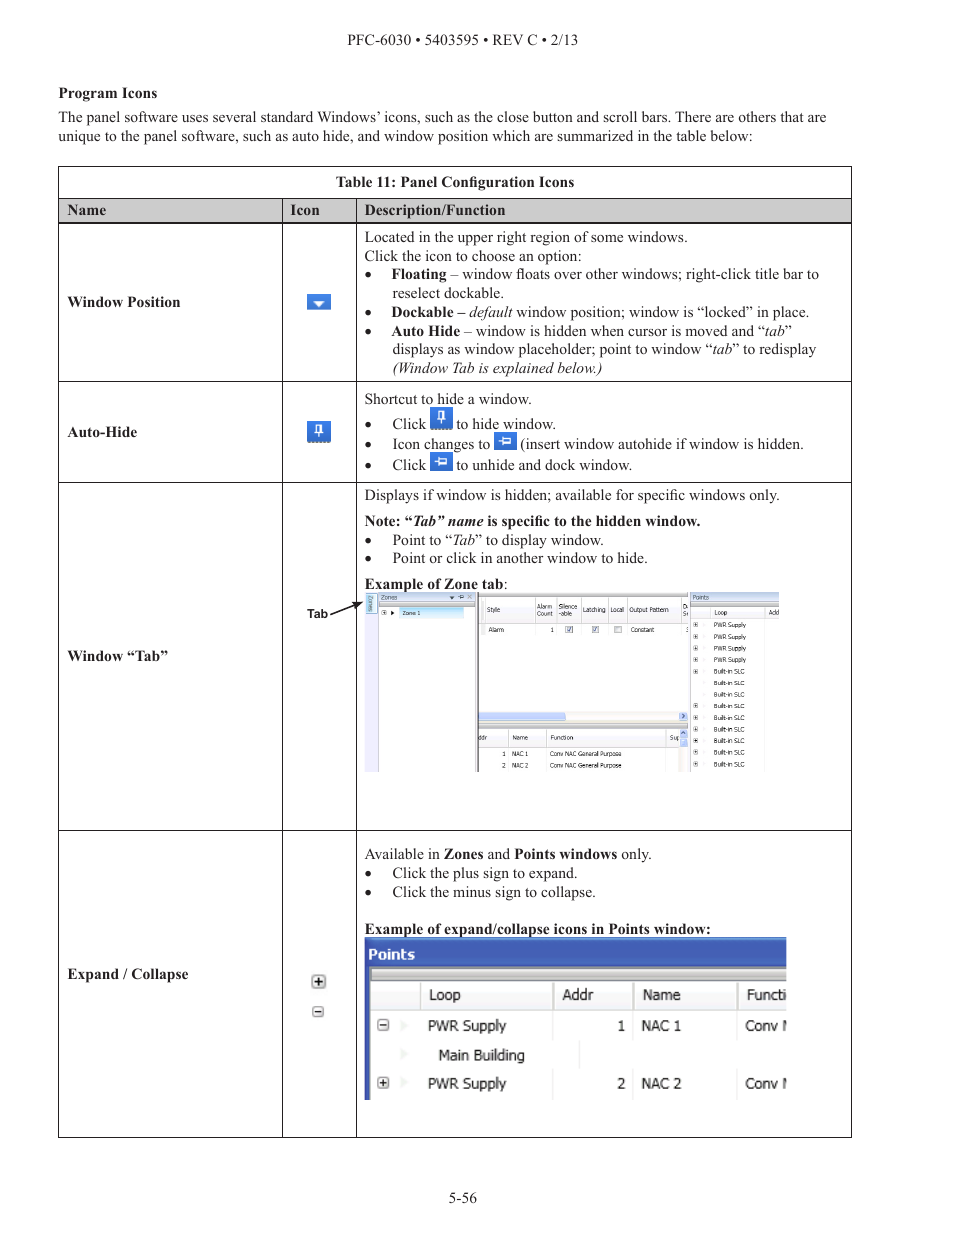
Task: Select 'Conv NAC General Purpose' for NAC 2
Action: (x=585, y=766)
